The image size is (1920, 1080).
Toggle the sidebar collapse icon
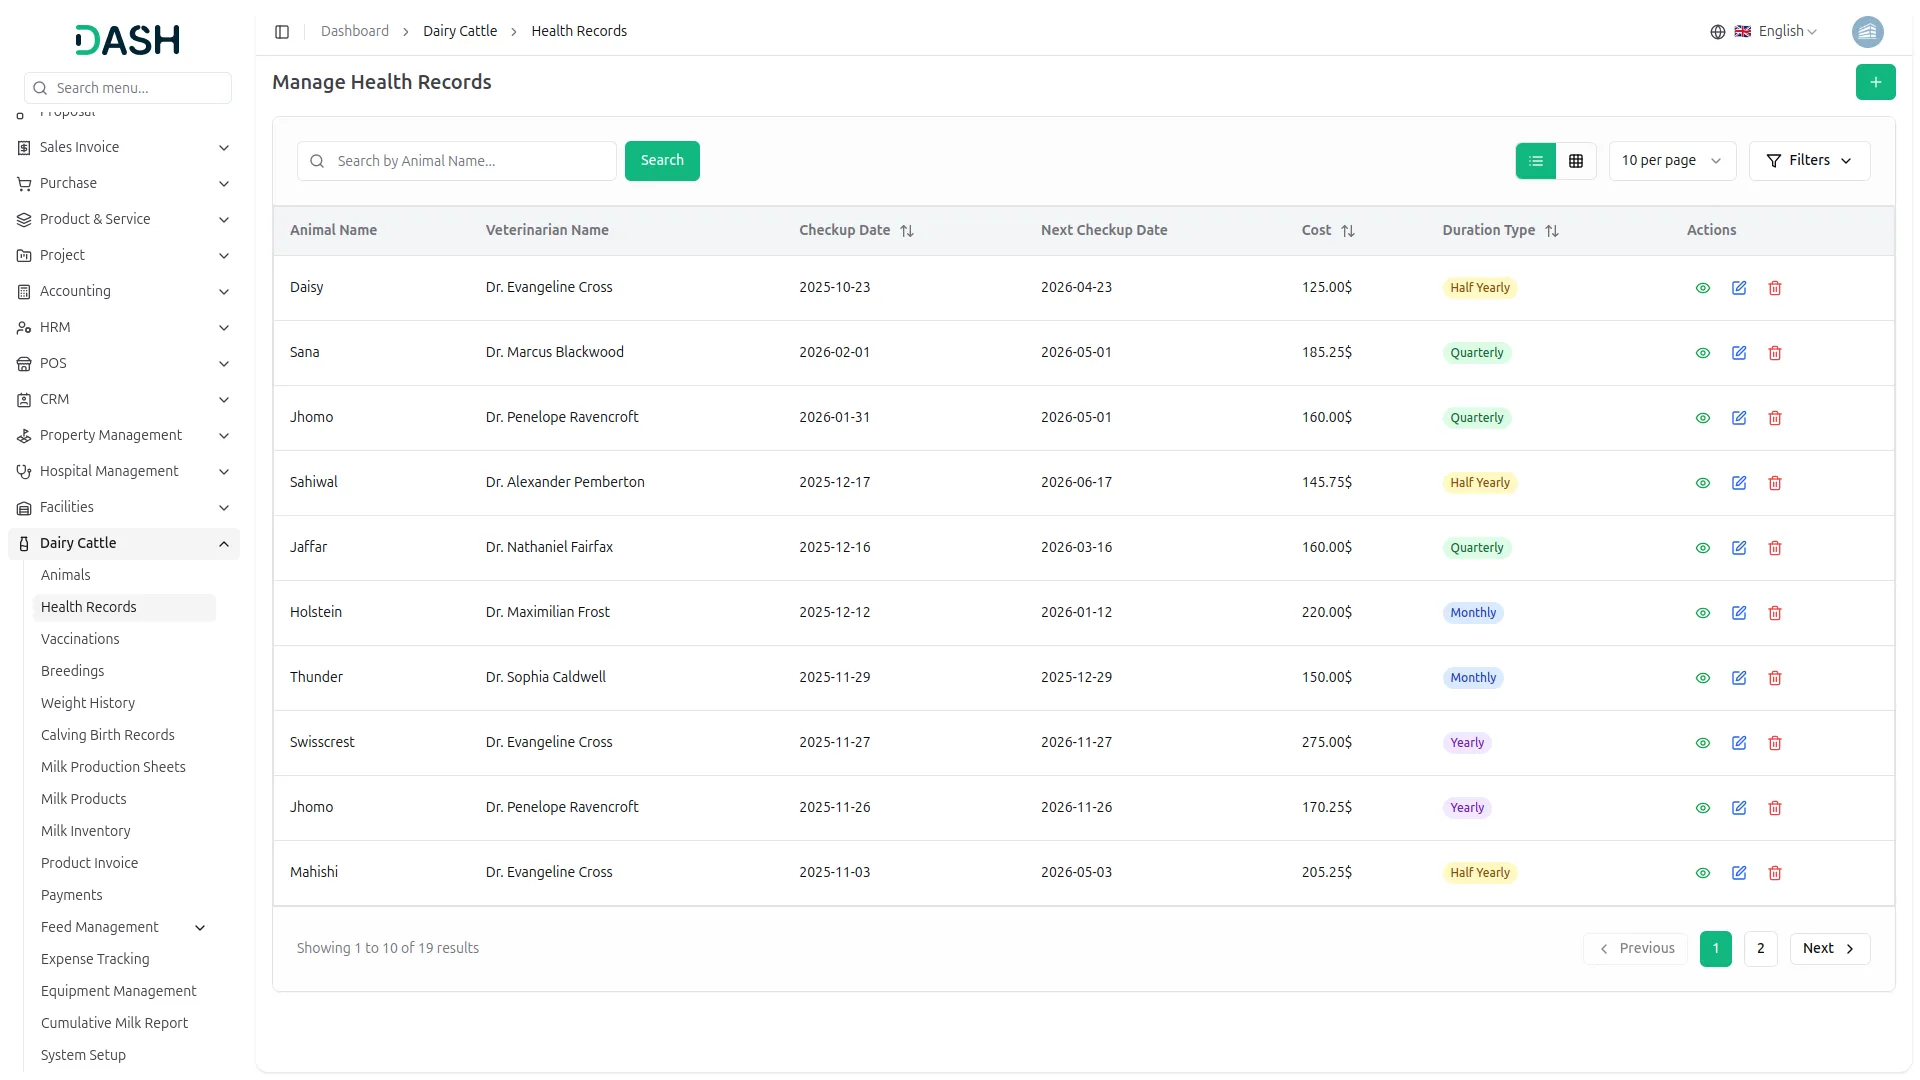(x=282, y=32)
